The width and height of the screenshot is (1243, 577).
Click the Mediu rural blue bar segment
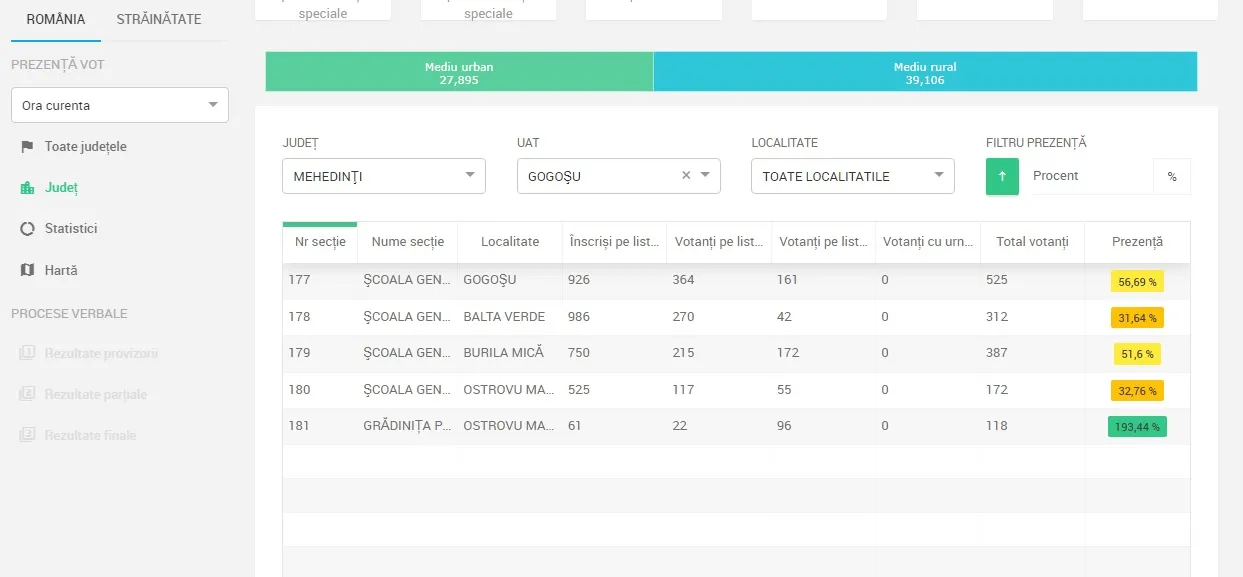[925, 72]
